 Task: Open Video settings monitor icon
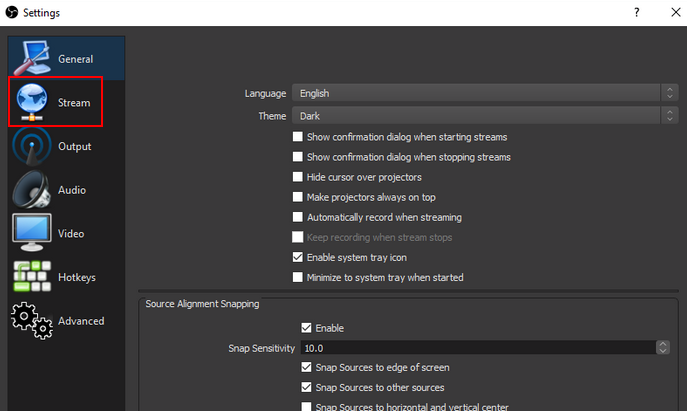pos(31,233)
